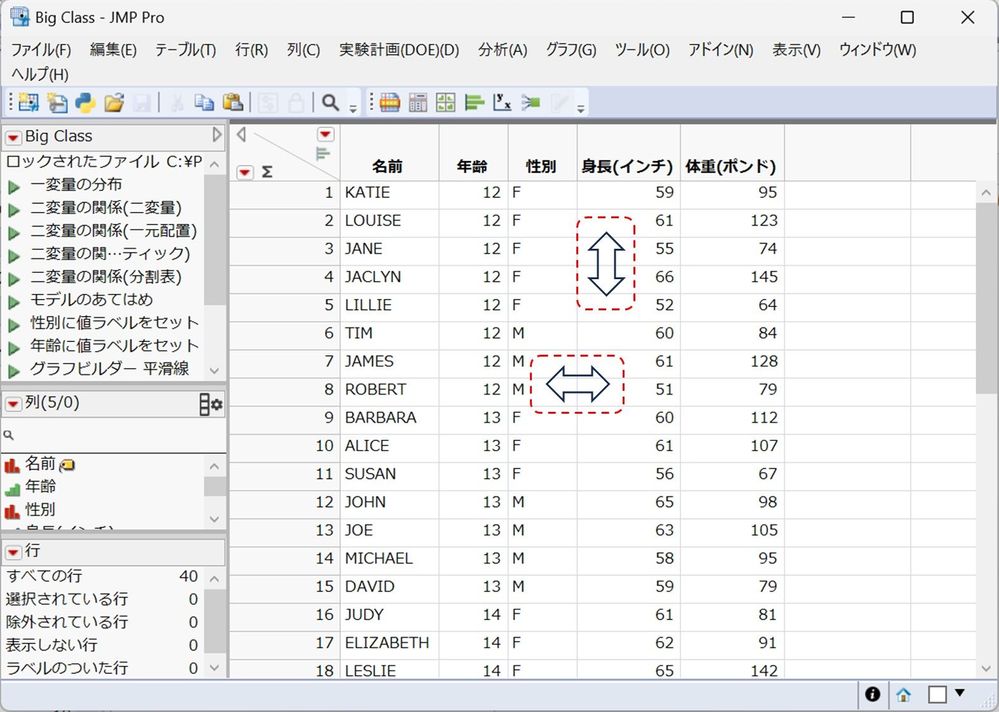Open the グラフ(G) menu
The height and width of the screenshot is (712, 999).
click(x=571, y=50)
